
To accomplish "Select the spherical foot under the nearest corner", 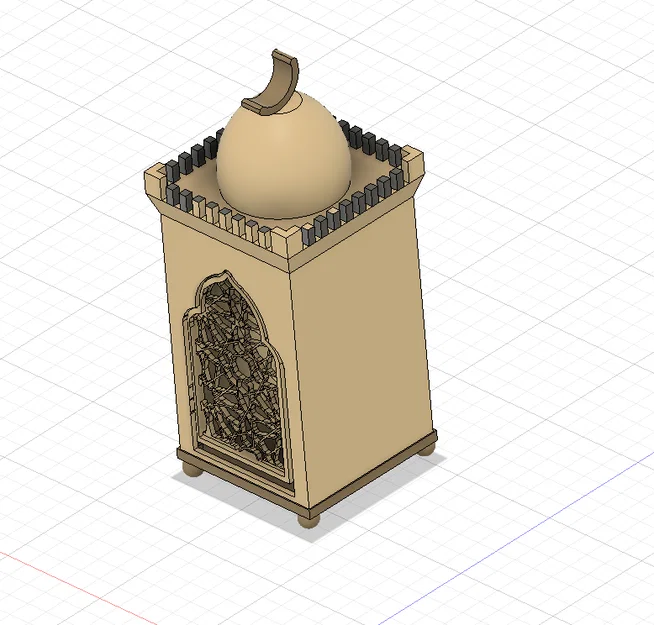I will [309, 522].
